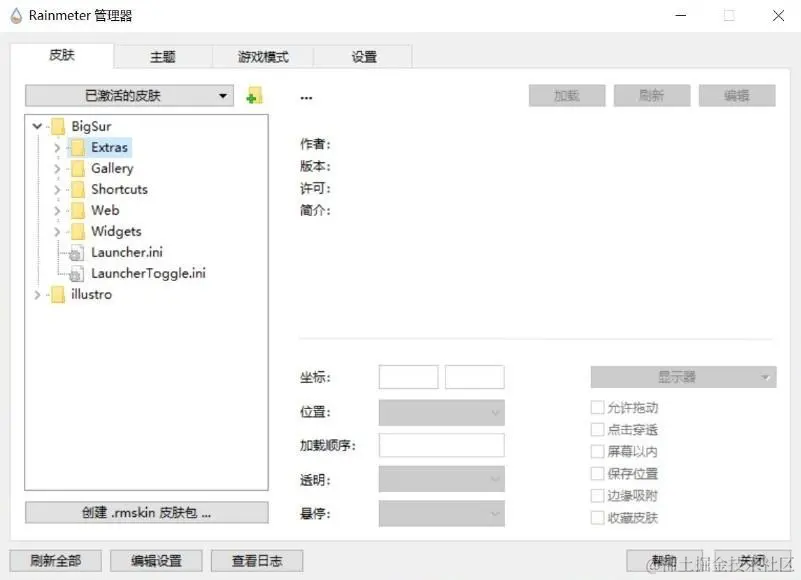This screenshot has height=580, width=801.
Task: Click the 刷新 button
Action: click(652, 96)
